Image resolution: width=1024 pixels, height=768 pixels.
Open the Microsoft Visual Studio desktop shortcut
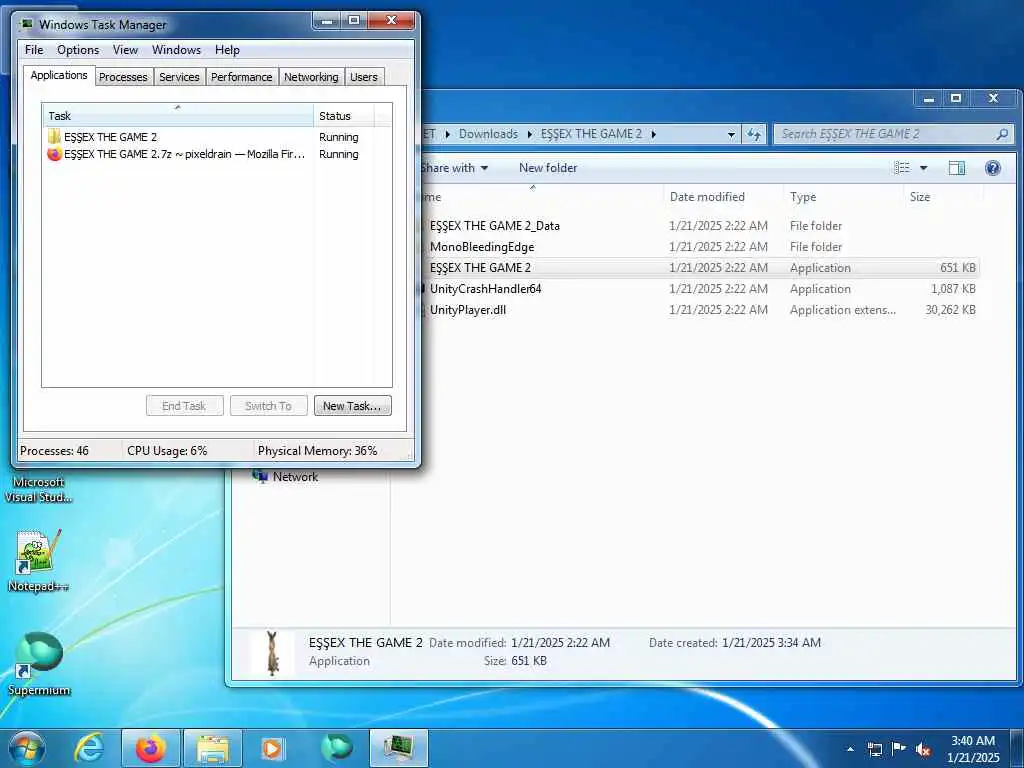pyautogui.click(x=38, y=489)
